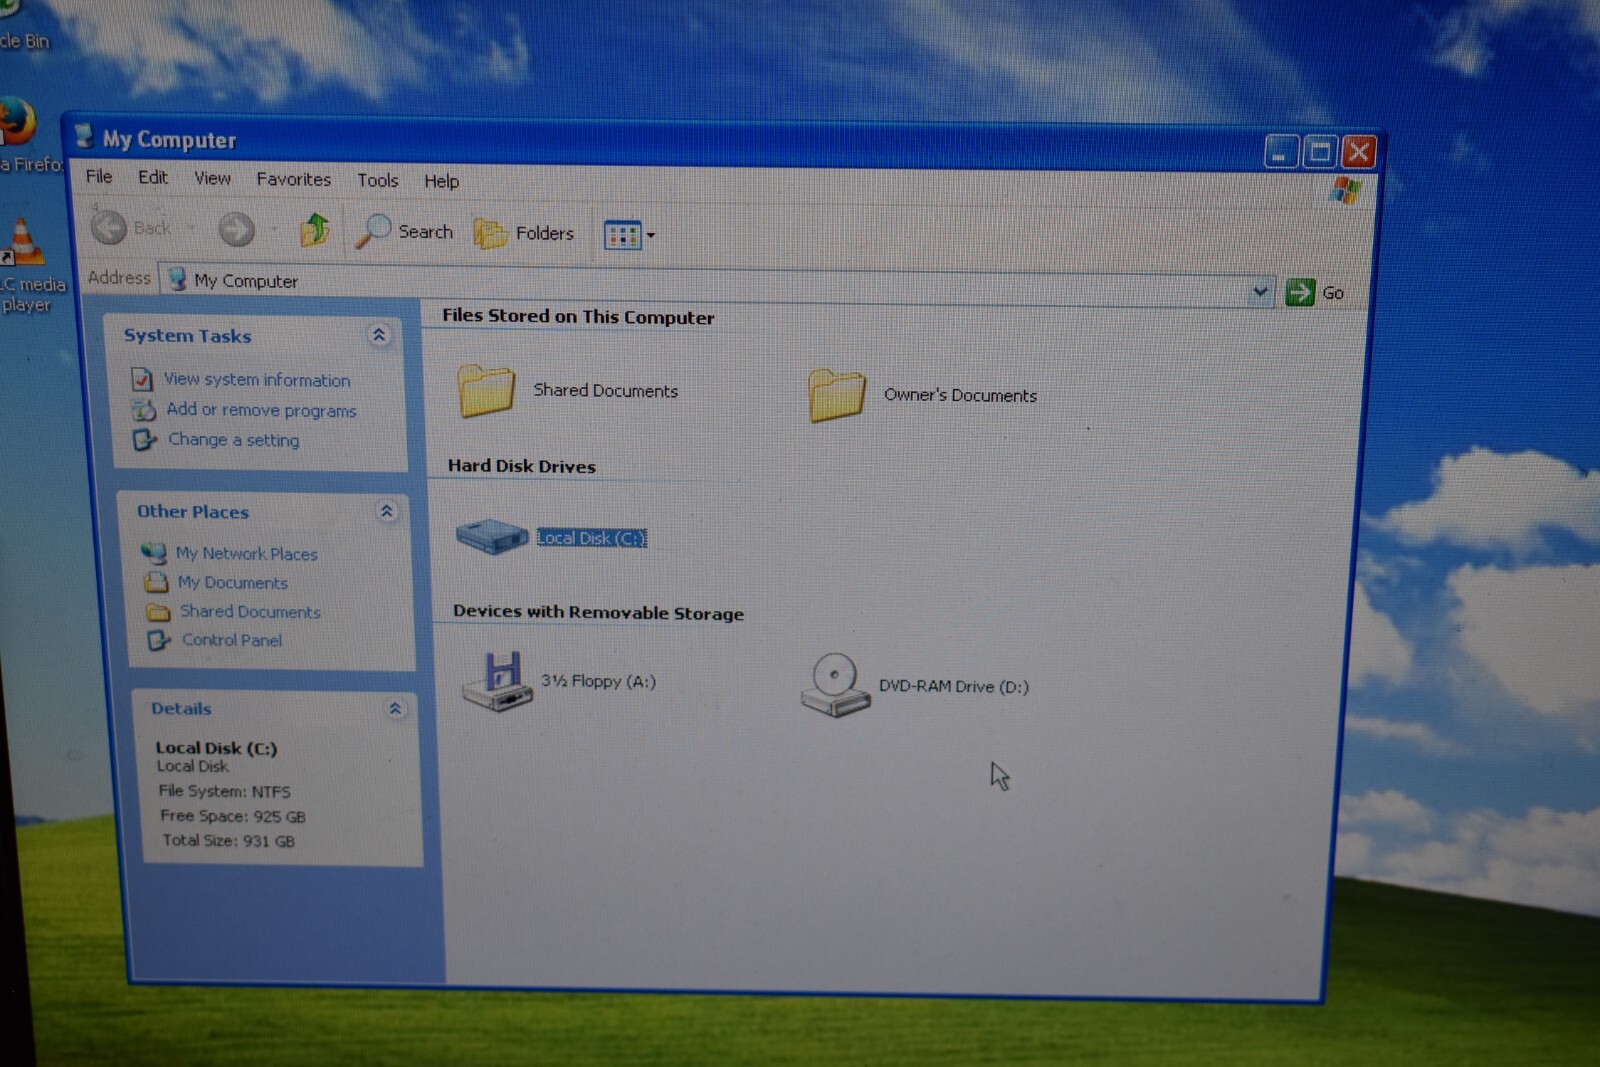Image resolution: width=1600 pixels, height=1067 pixels.
Task: Click the Control Panel icon in sidebar
Action: [x=158, y=640]
